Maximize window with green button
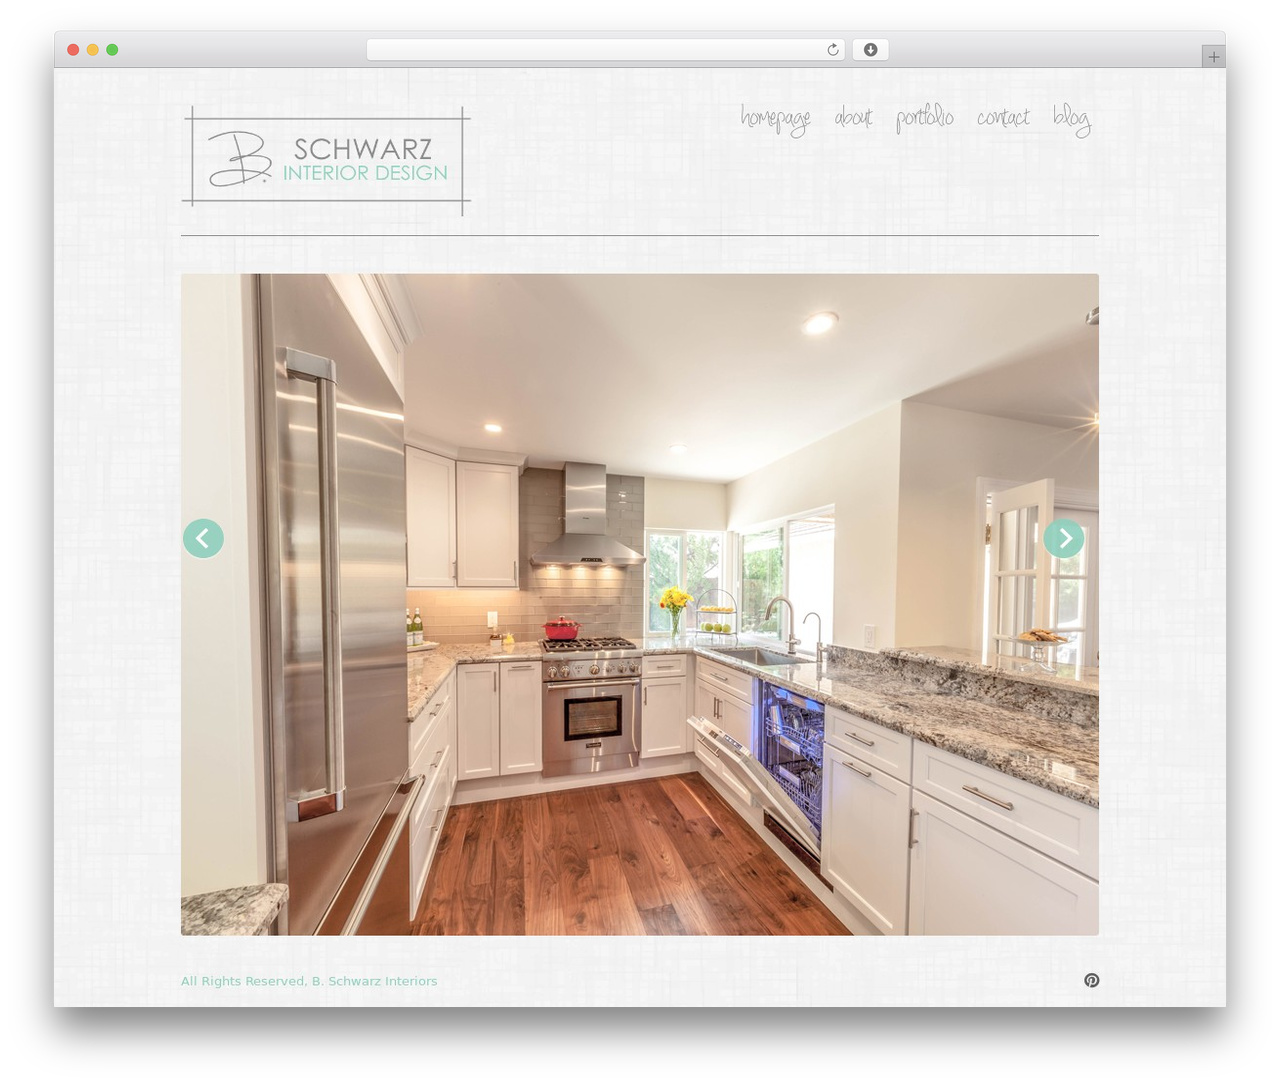This screenshot has width=1280, height=1084. point(112,50)
